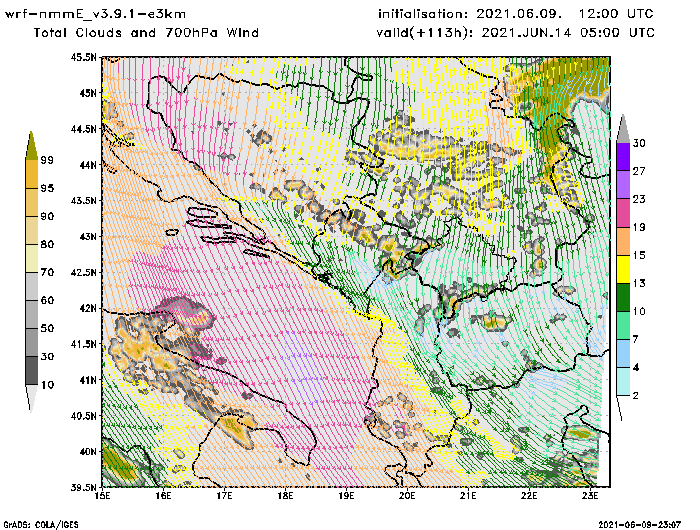Click the '2021-06-09-23:07' timestamp
The image size is (700, 530).
pyautogui.click(x=639, y=525)
